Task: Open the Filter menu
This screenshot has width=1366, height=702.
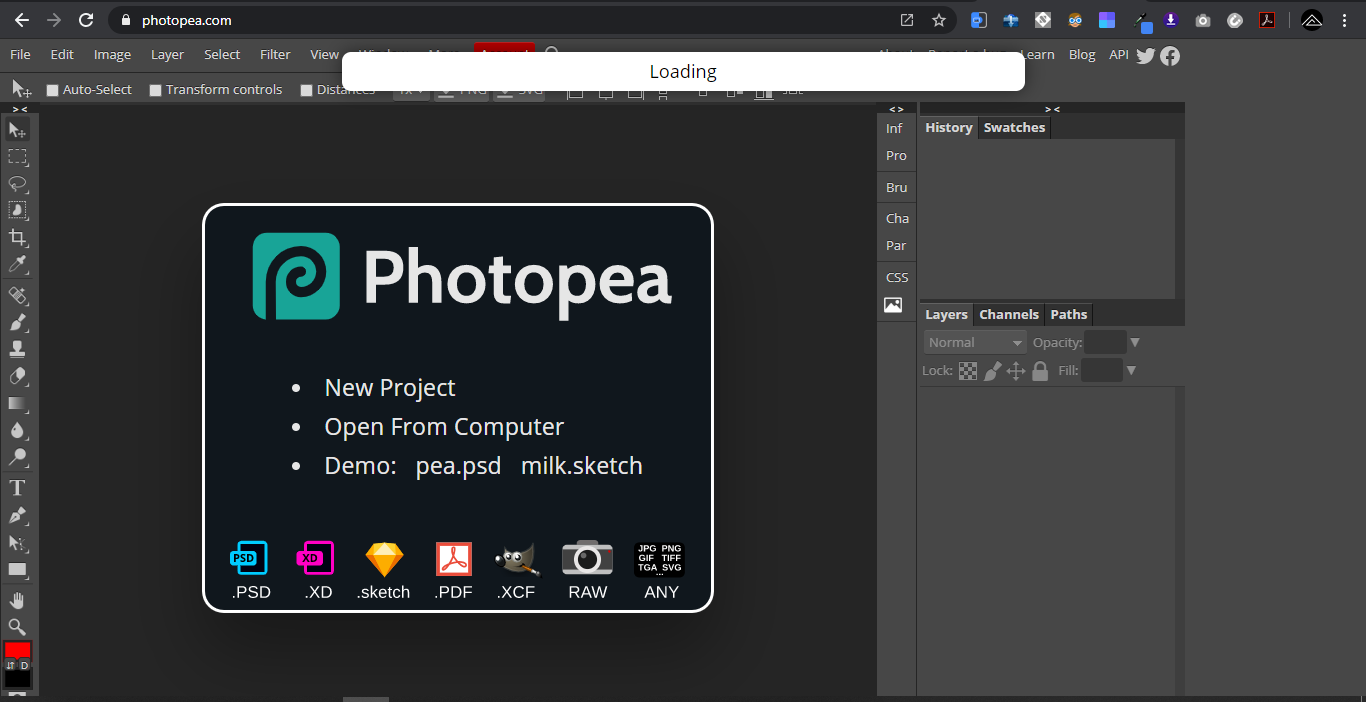Action: 275,55
